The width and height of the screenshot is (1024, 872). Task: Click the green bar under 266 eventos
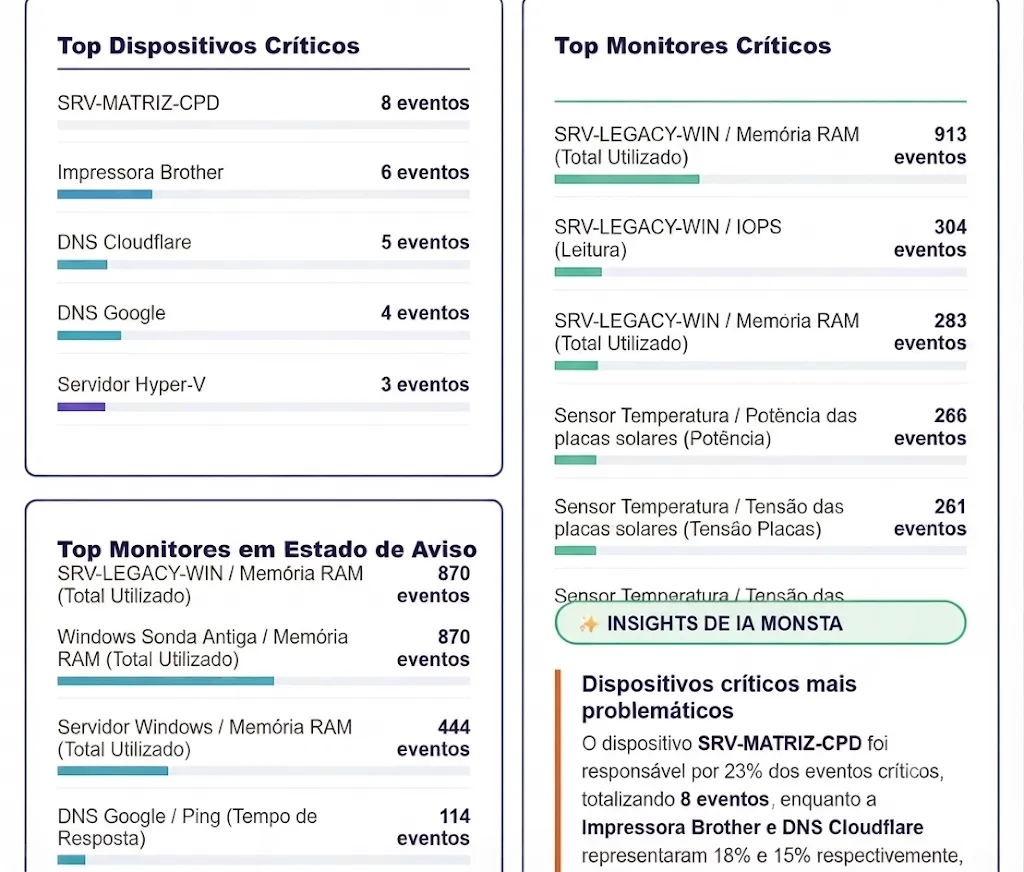click(x=575, y=460)
